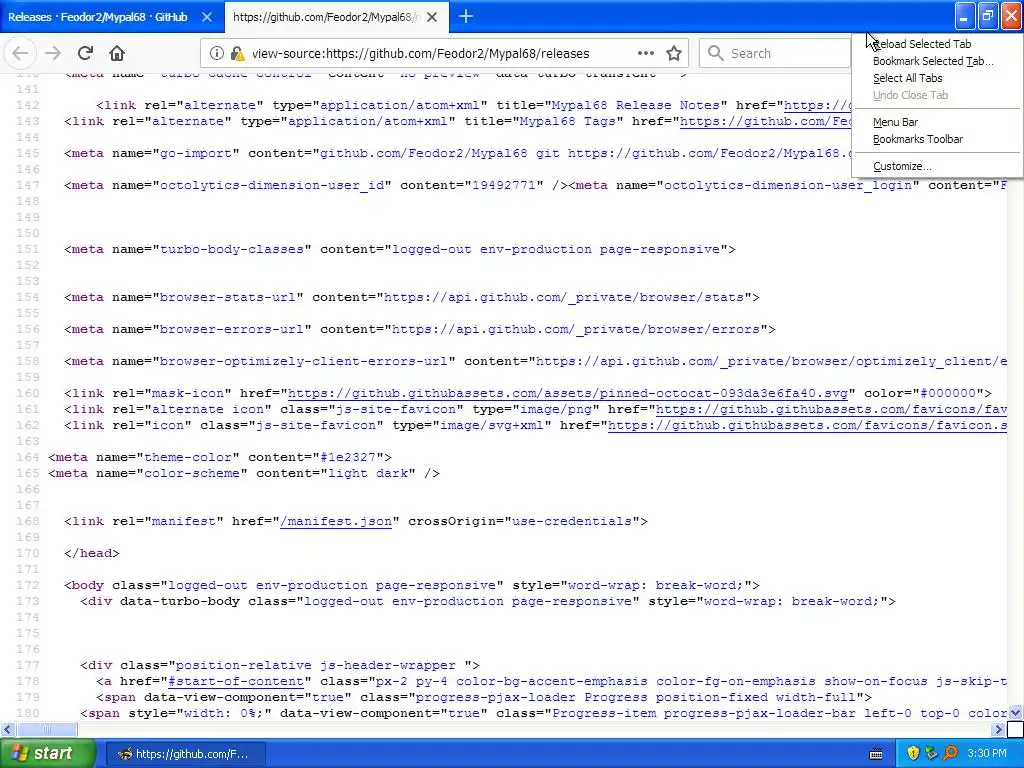Click the "width: 0%;" style value

coord(224,713)
